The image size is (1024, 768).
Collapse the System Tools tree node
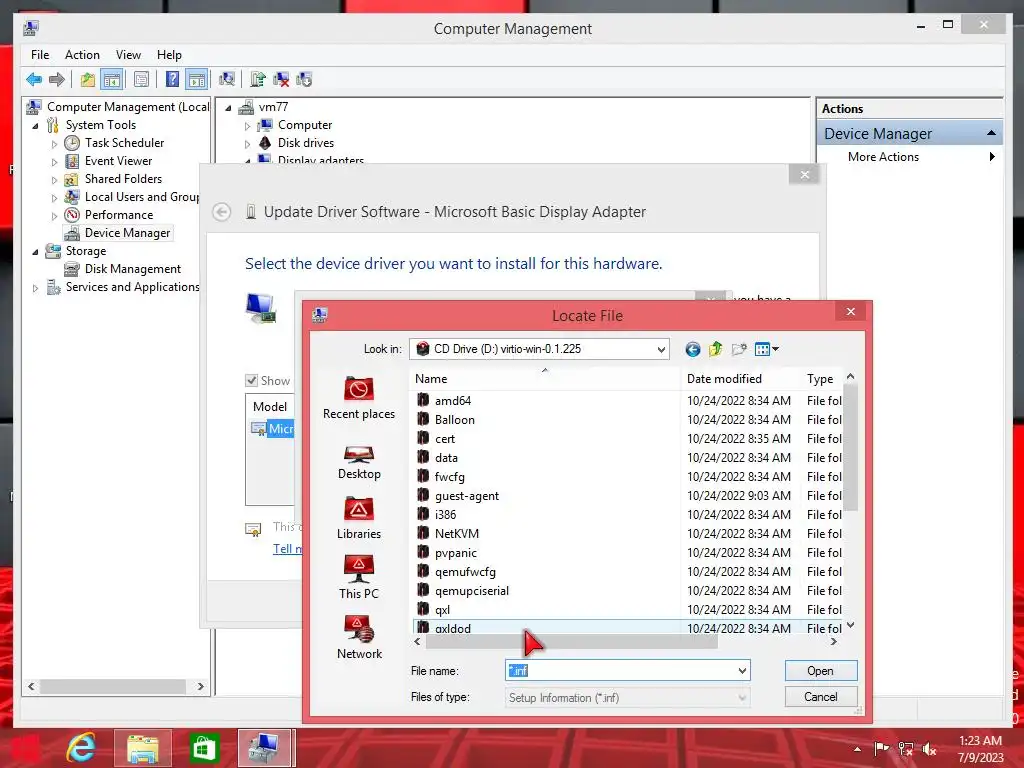click(35, 125)
